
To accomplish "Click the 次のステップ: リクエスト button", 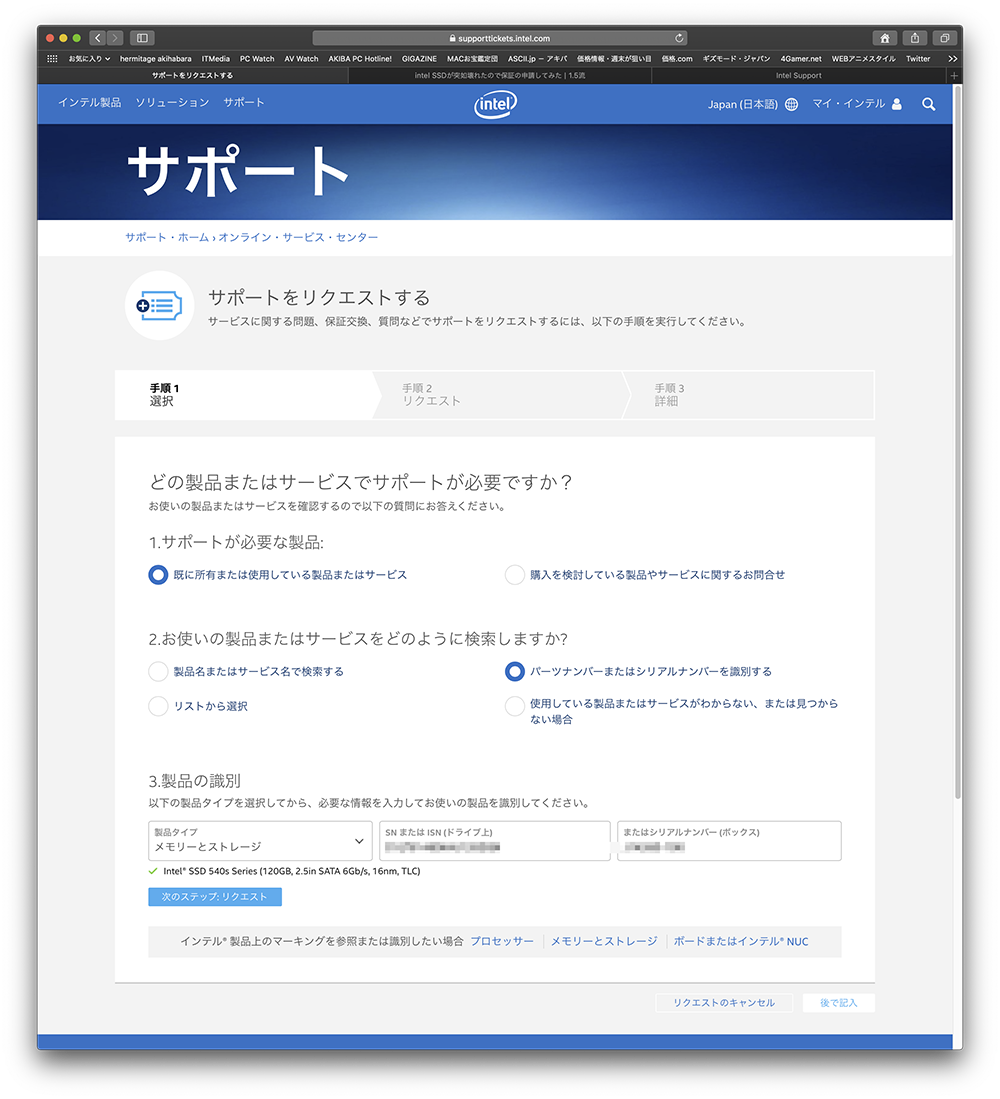I will (215, 896).
